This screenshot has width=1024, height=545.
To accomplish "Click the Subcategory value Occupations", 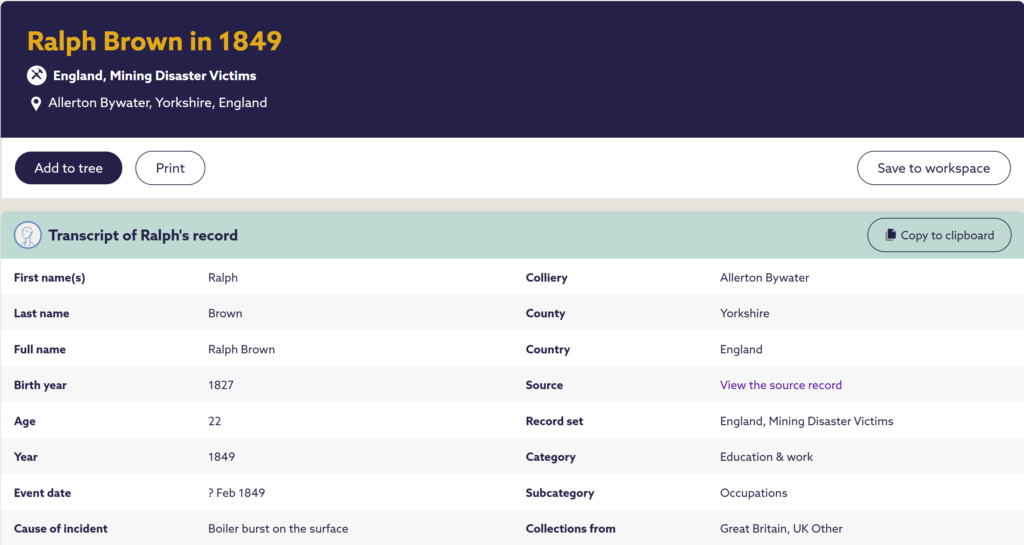I will pyautogui.click(x=753, y=493).
